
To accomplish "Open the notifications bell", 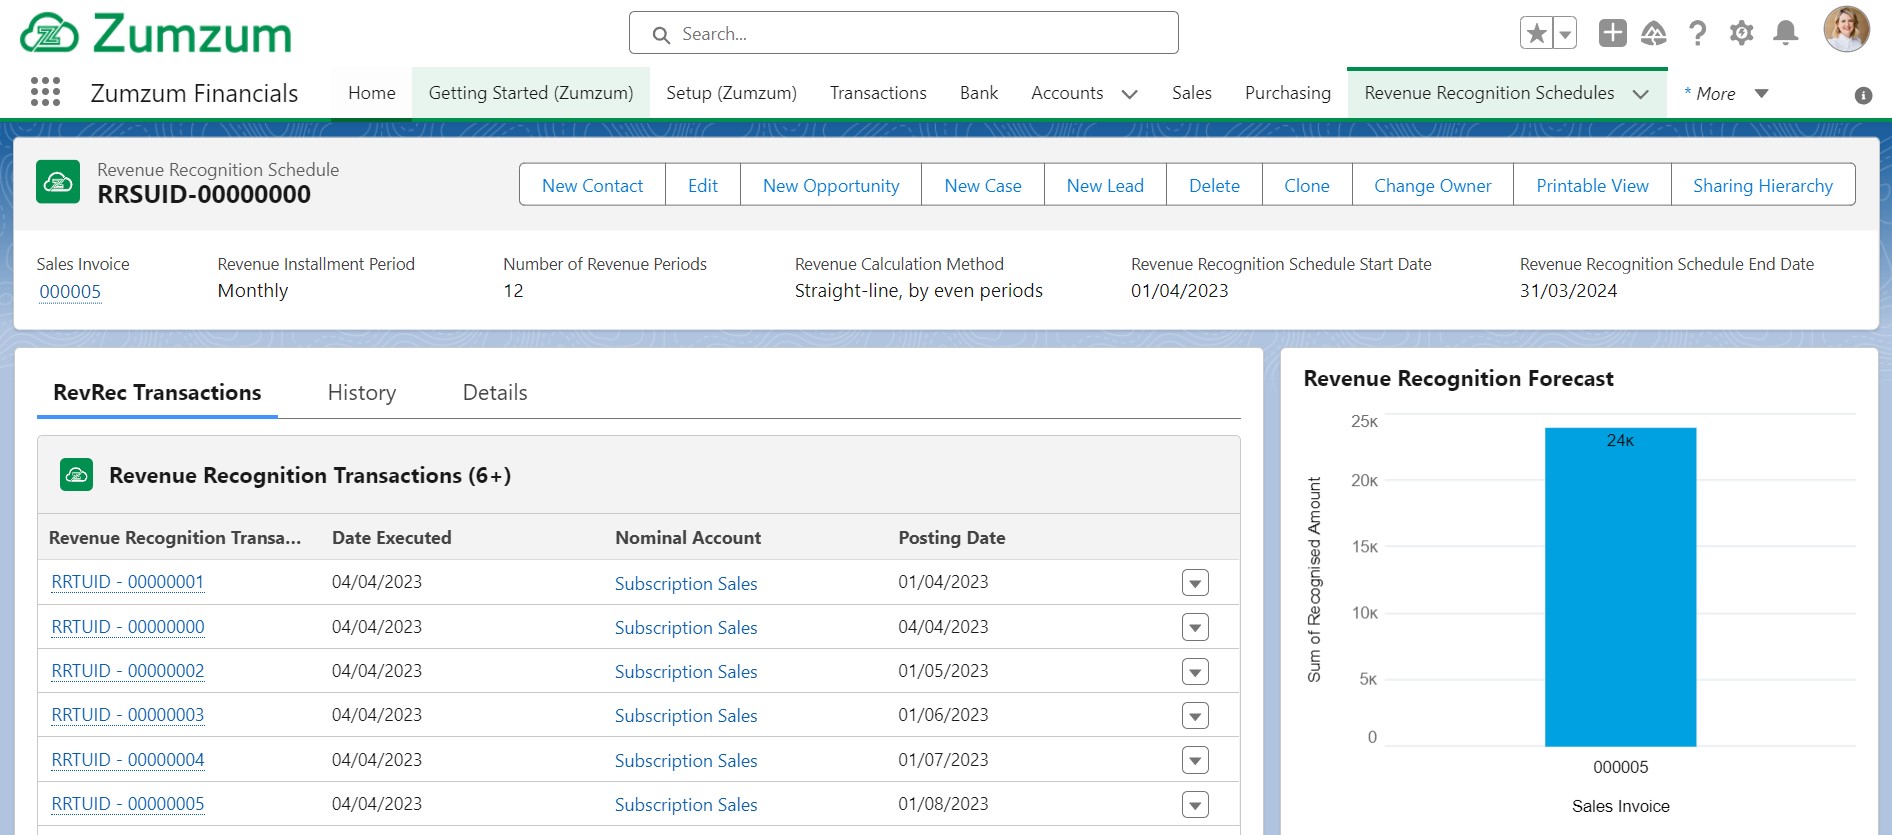I will tap(1785, 33).
